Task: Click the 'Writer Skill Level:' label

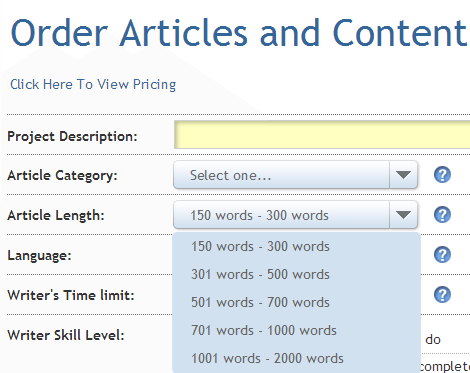Action: (x=66, y=335)
